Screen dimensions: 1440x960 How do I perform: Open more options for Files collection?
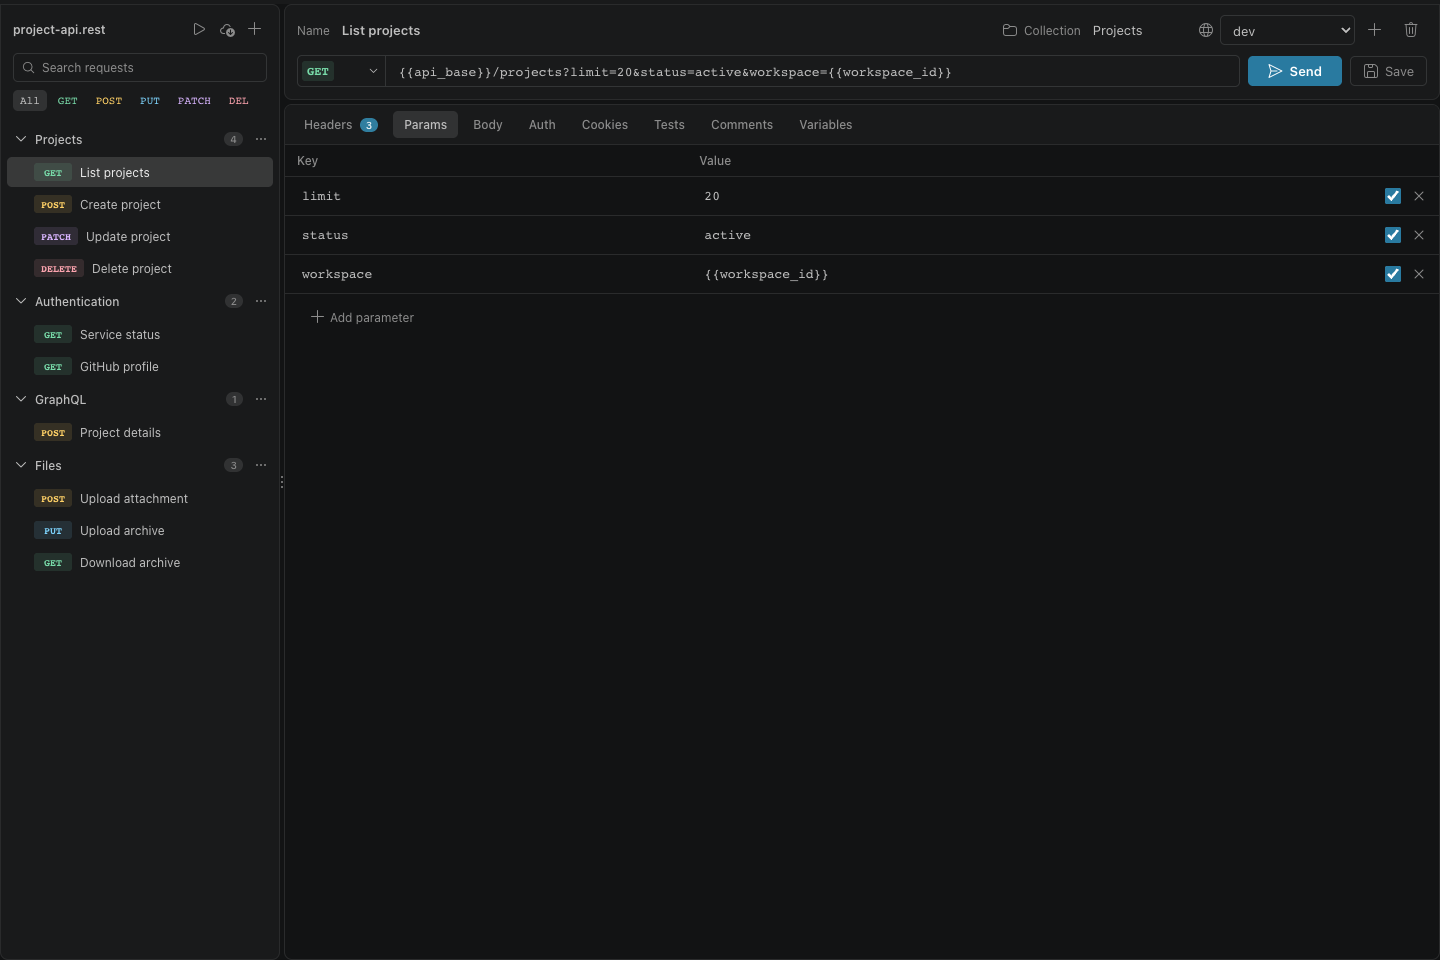261,465
